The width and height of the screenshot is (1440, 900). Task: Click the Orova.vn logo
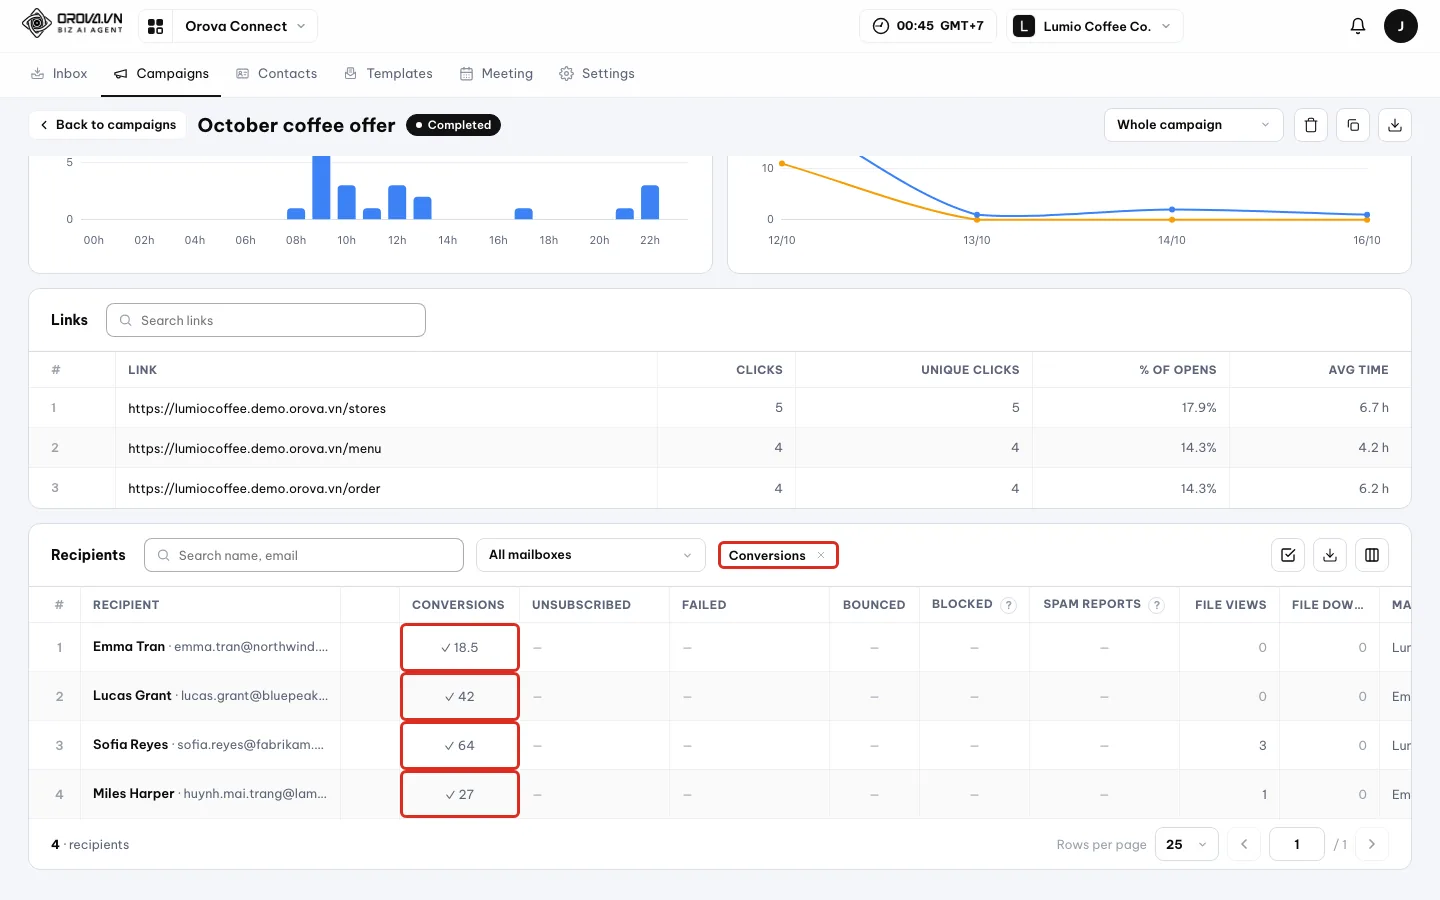72,24
